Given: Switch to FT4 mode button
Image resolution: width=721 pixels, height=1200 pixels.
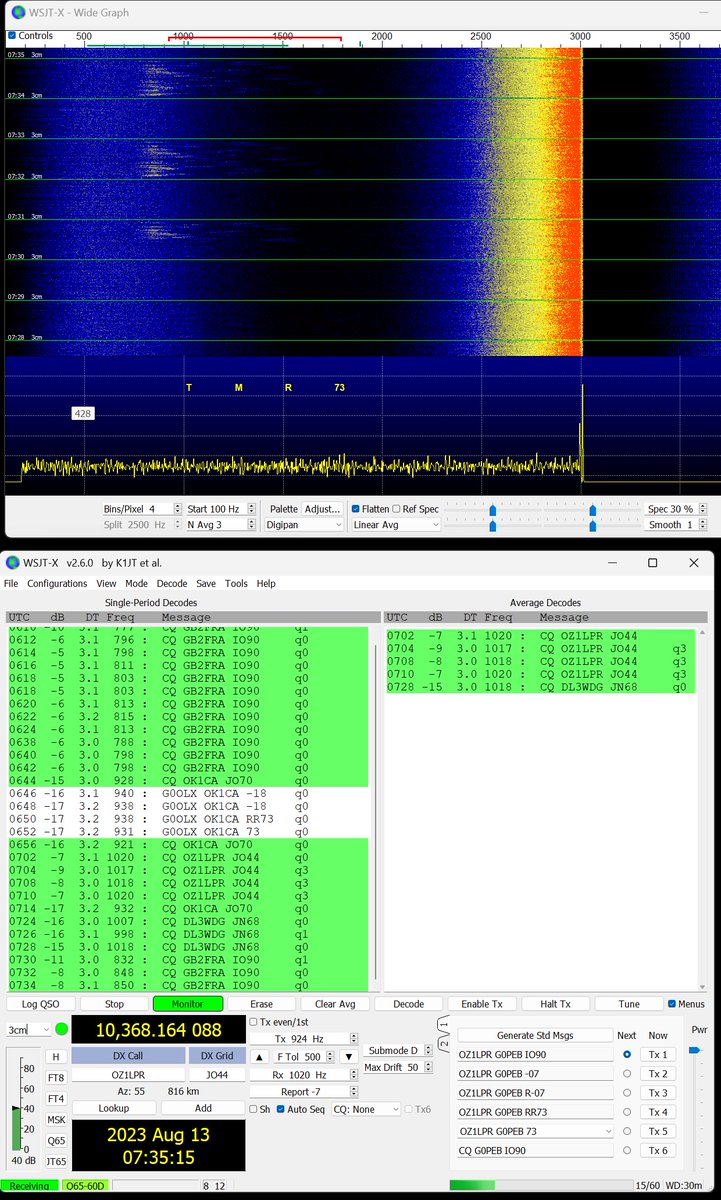Looking at the screenshot, I should pyautogui.click(x=56, y=1098).
